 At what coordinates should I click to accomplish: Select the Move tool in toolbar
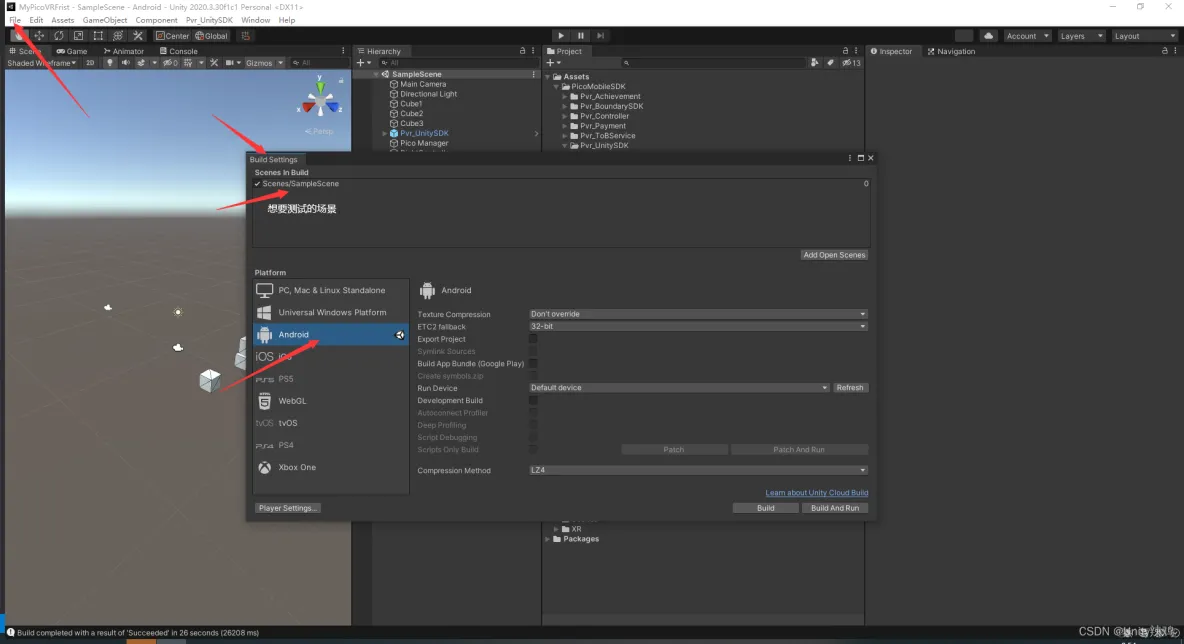point(39,35)
